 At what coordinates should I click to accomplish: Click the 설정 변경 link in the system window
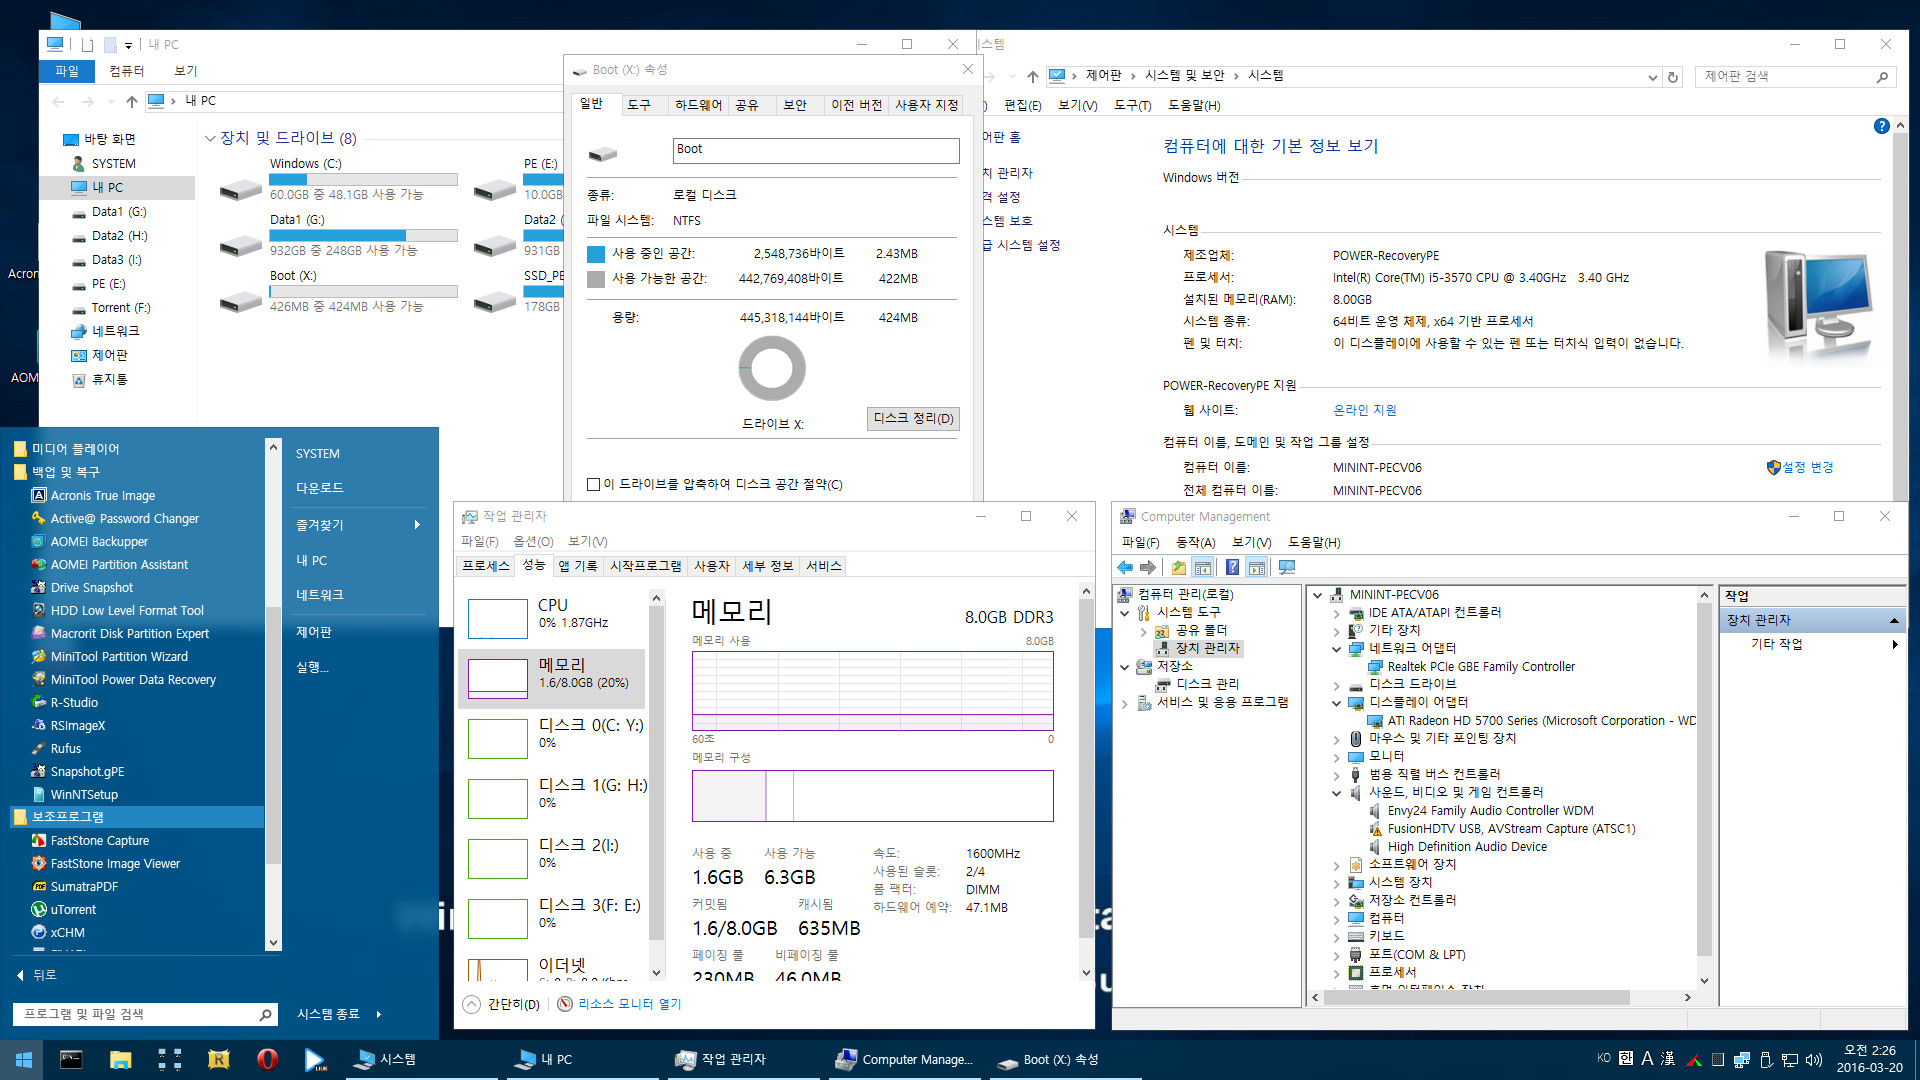pos(1808,467)
